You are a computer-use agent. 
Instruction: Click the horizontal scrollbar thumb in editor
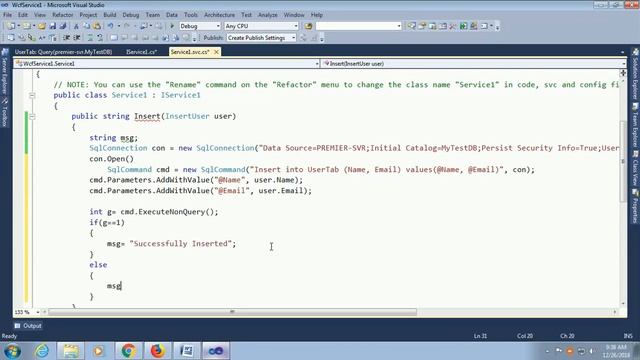pyautogui.click(x=232, y=312)
